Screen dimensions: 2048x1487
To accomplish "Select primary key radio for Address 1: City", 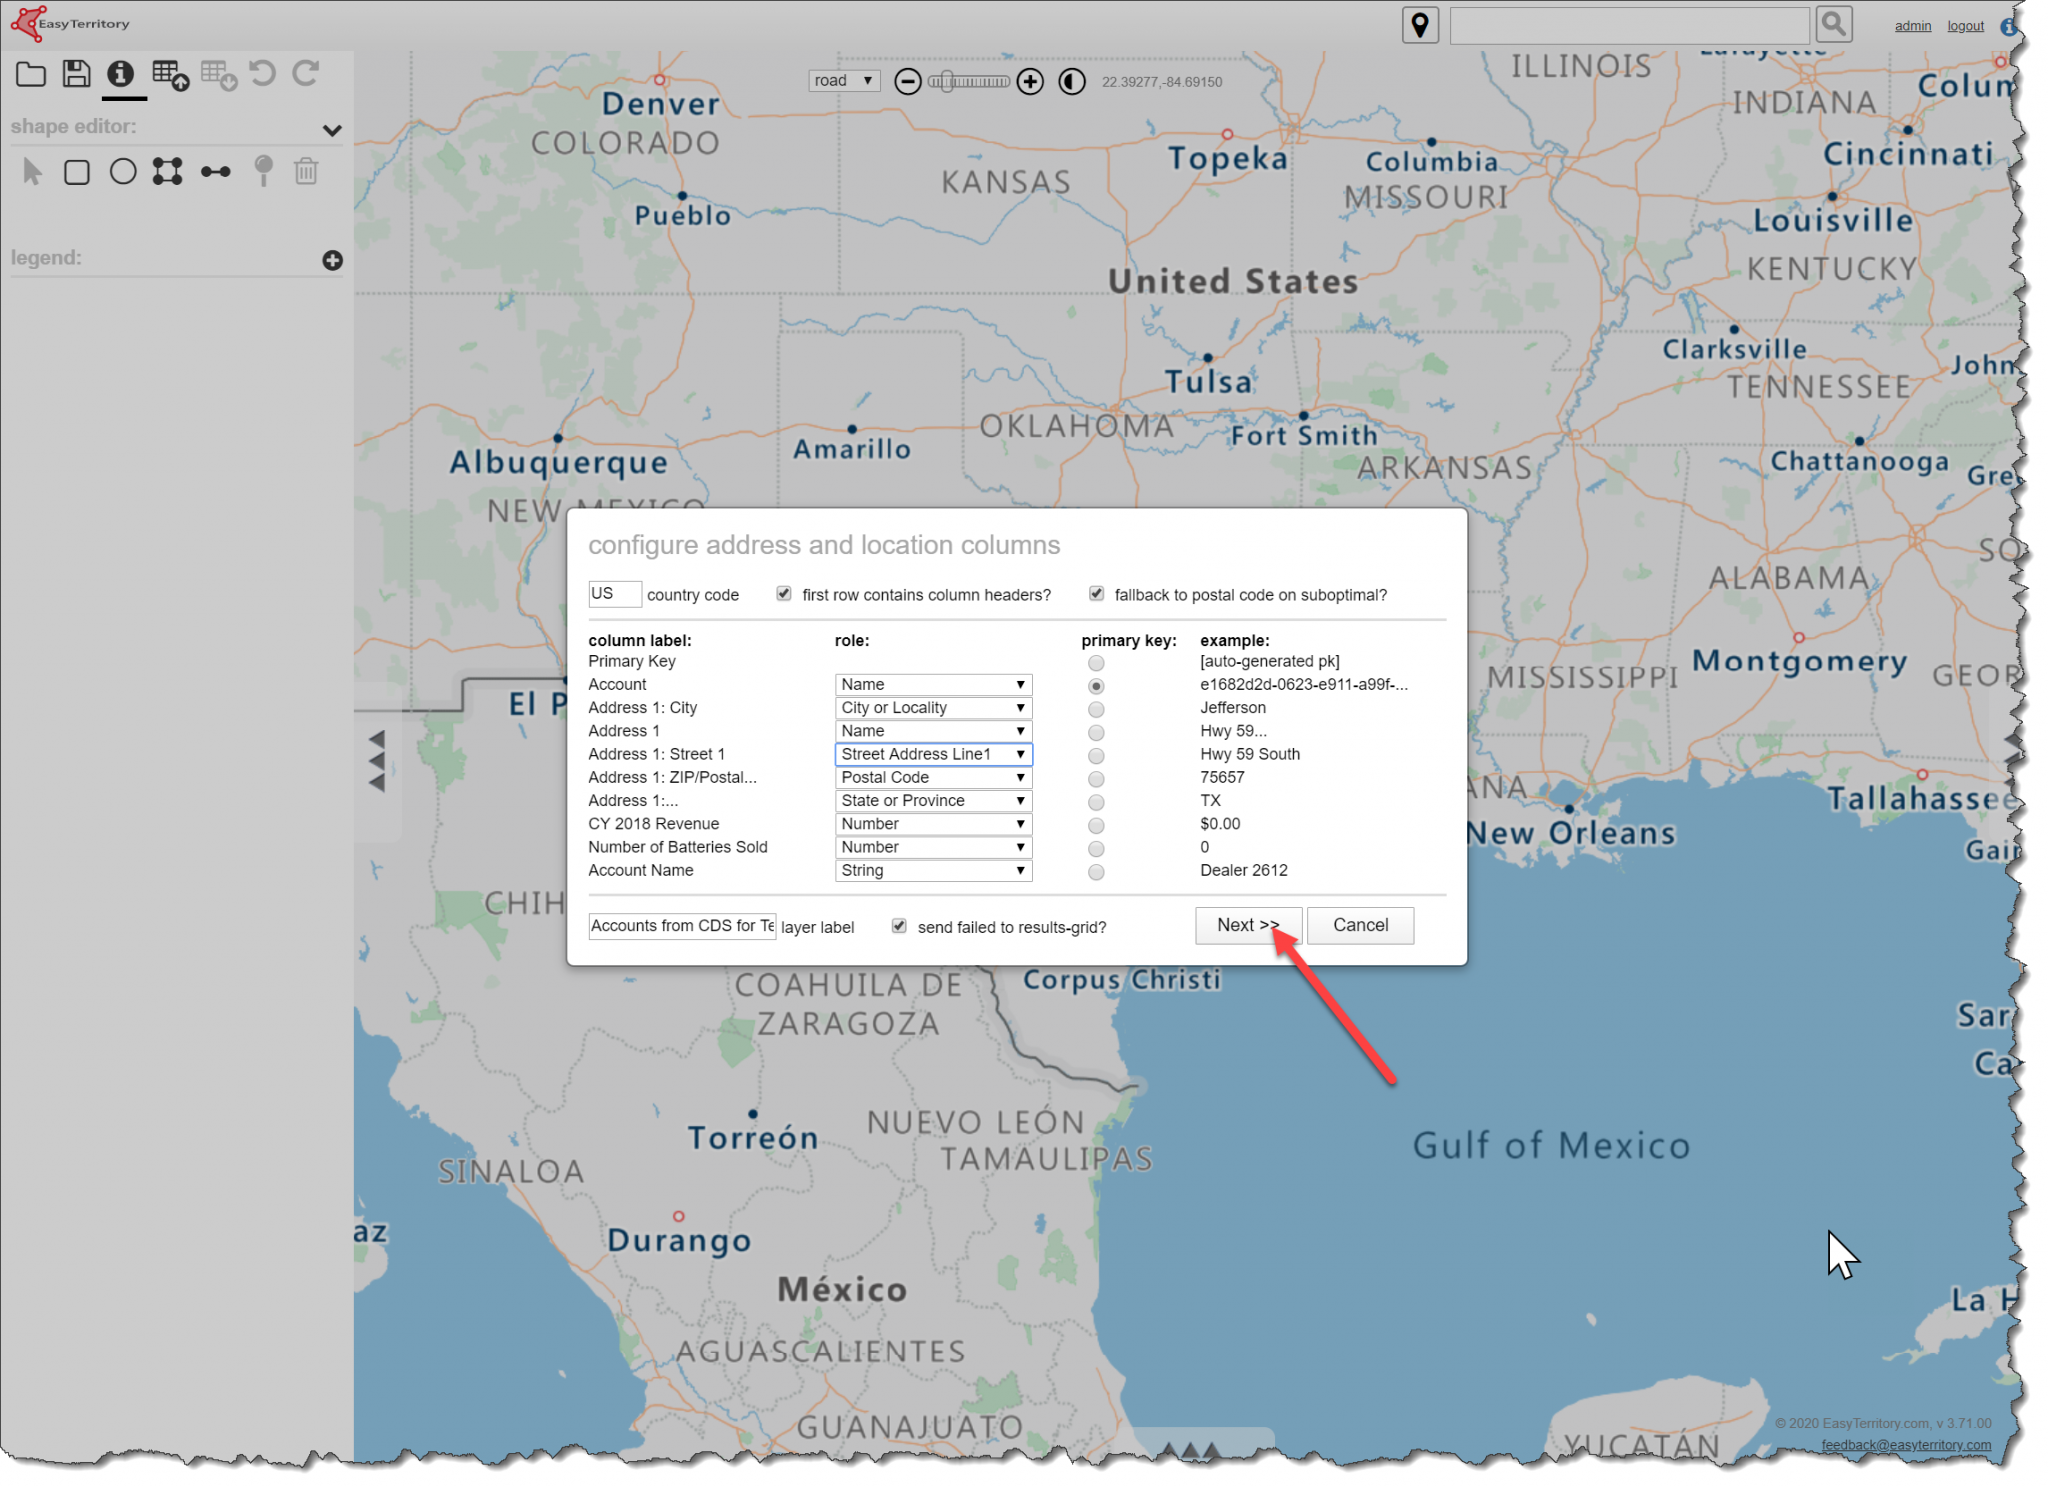I will pos(1096,709).
